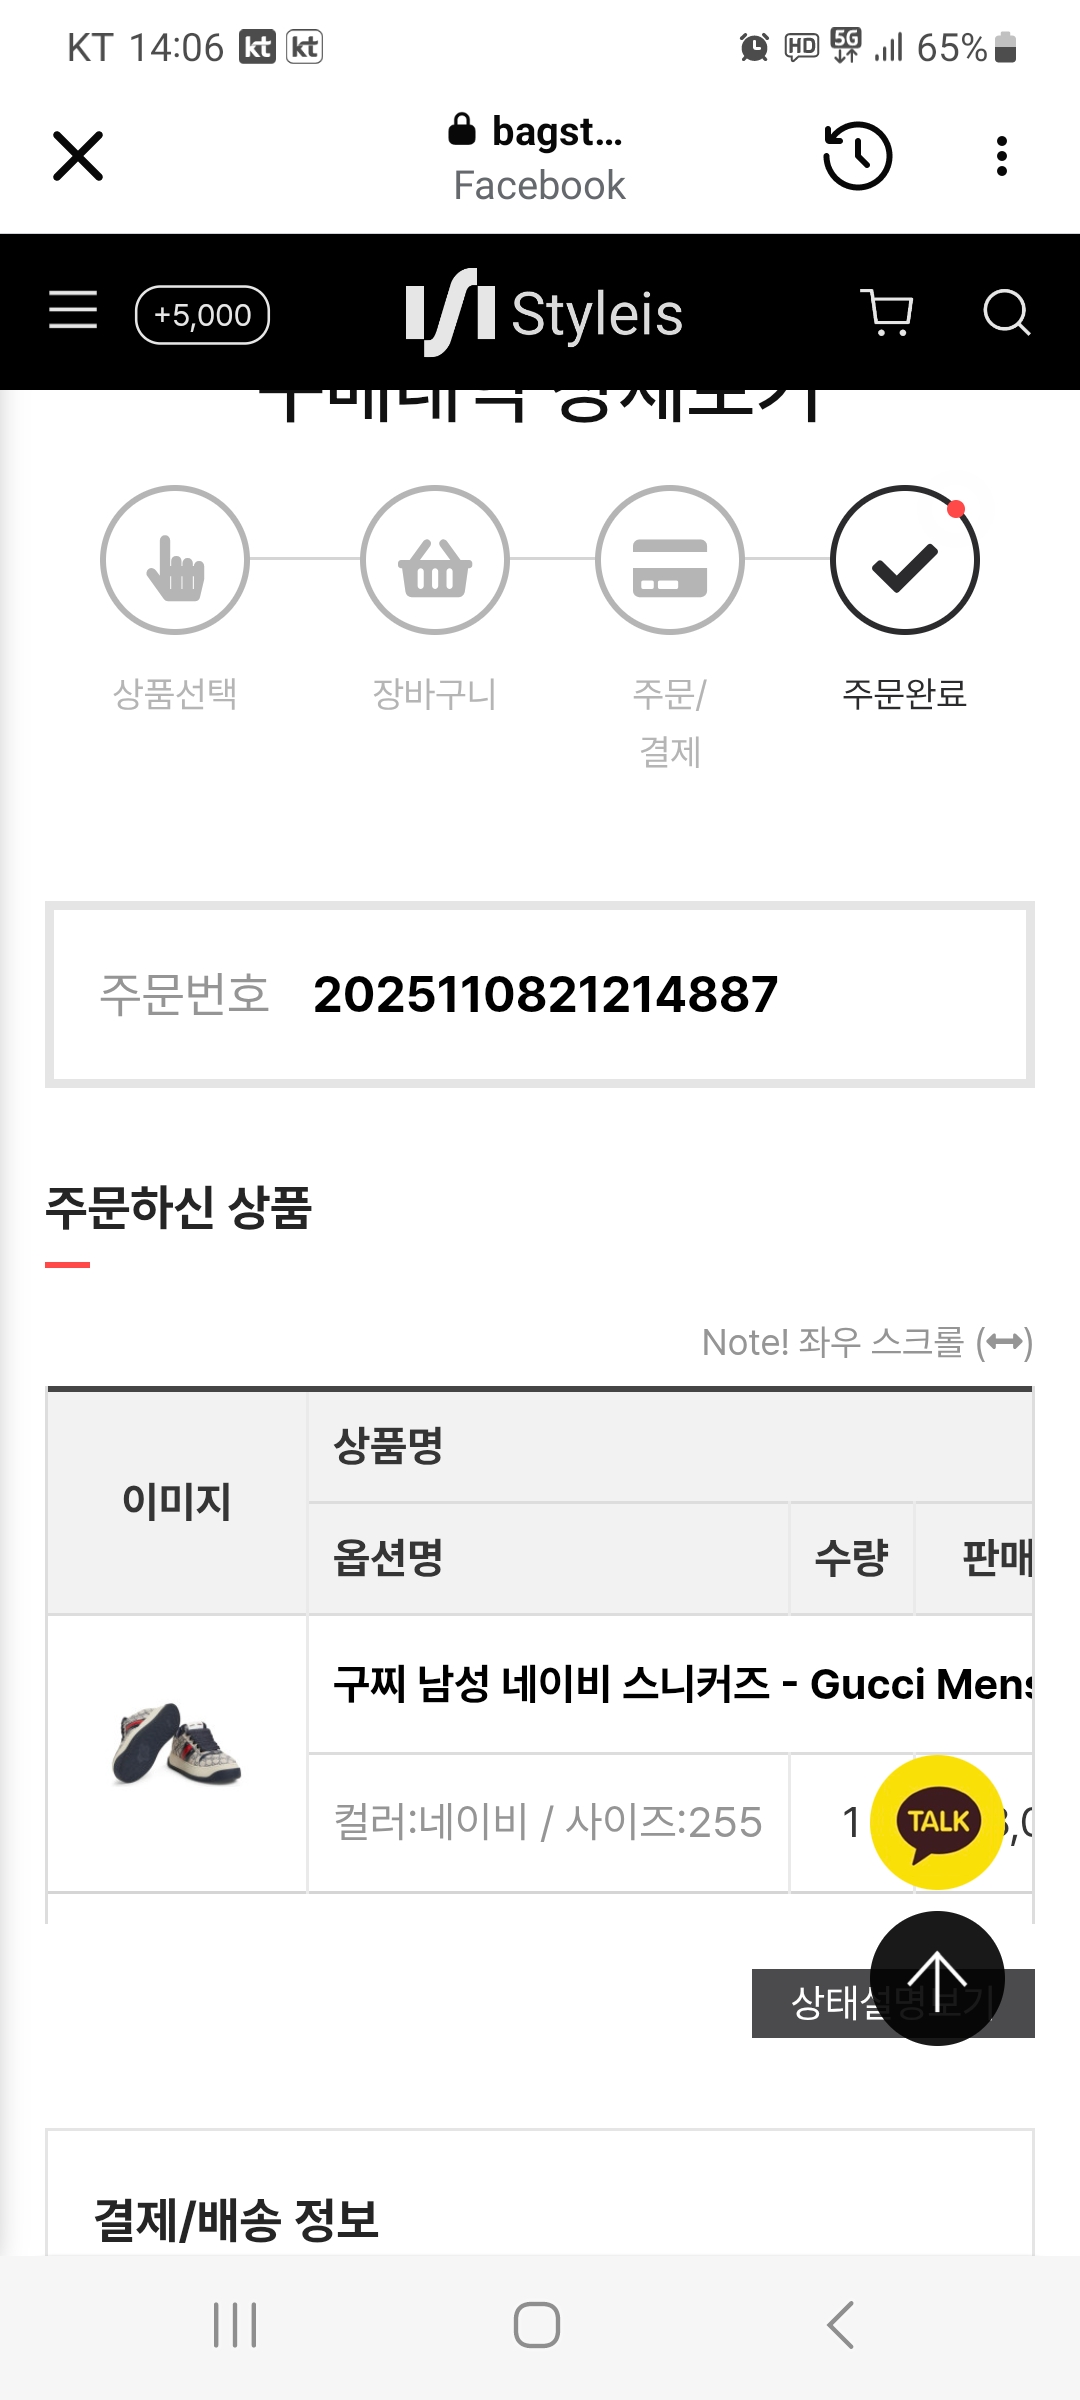Image resolution: width=1080 pixels, height=2400 pixels.
Task: Close the in-app browser with X
Action: click(x=78, y=156)
